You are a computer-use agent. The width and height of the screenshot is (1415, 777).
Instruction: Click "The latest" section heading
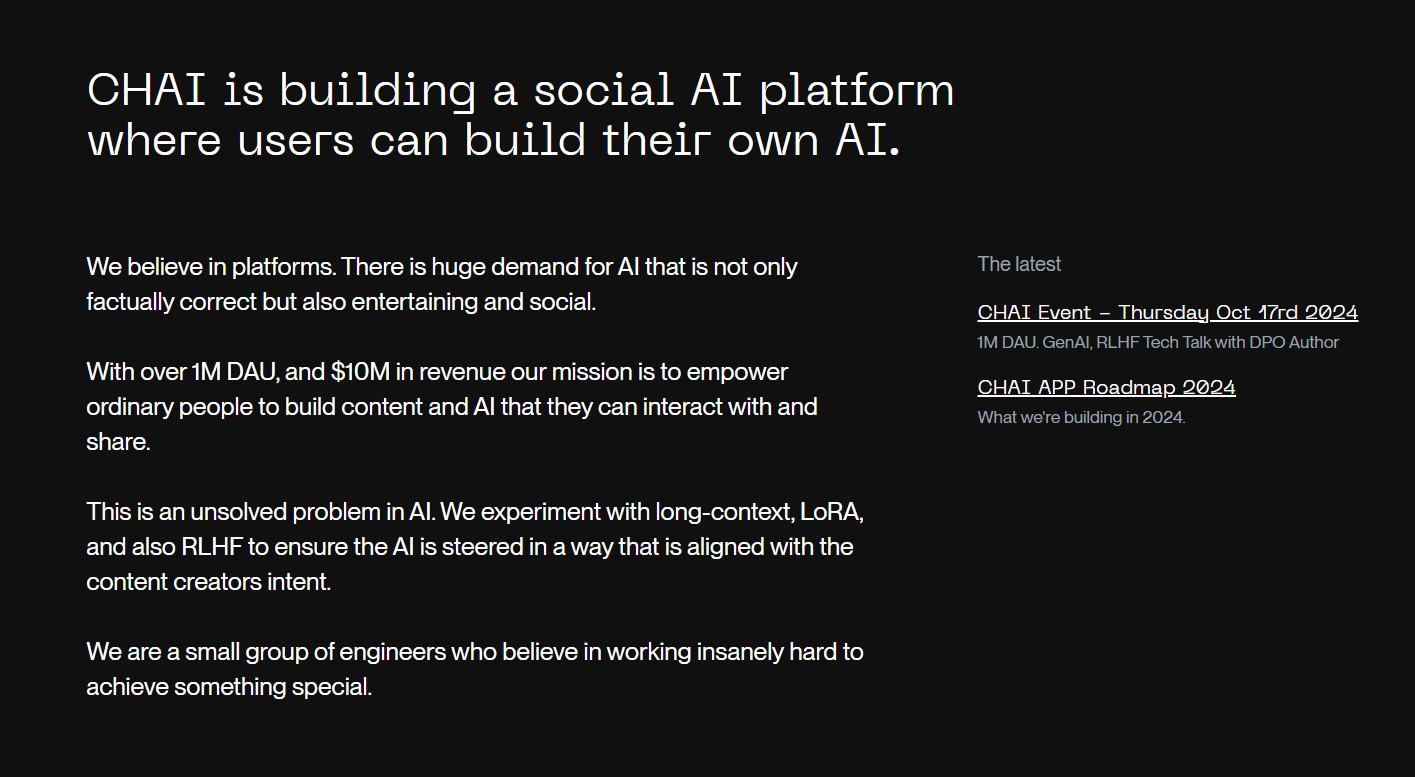(x=1019, y=264)
